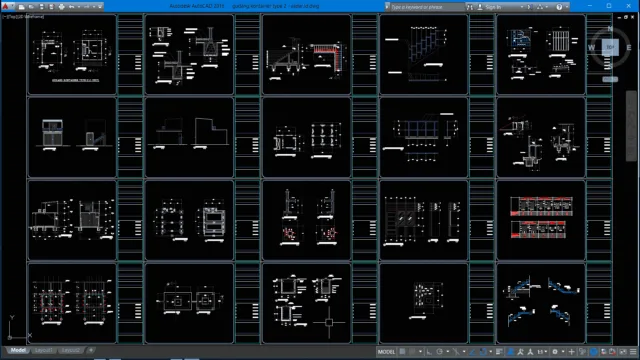Toggle the drawing Grid display
This screenshot has width=640, height=360.
[402, 351]
